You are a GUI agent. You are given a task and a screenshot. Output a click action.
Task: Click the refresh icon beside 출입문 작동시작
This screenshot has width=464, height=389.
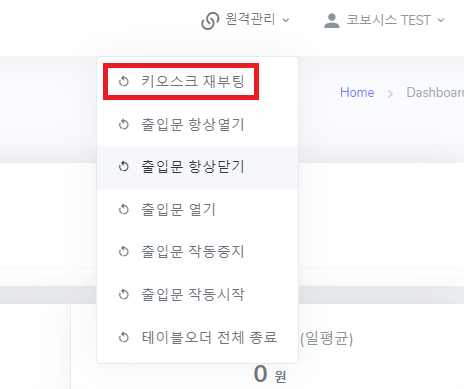tap(124, 294)
